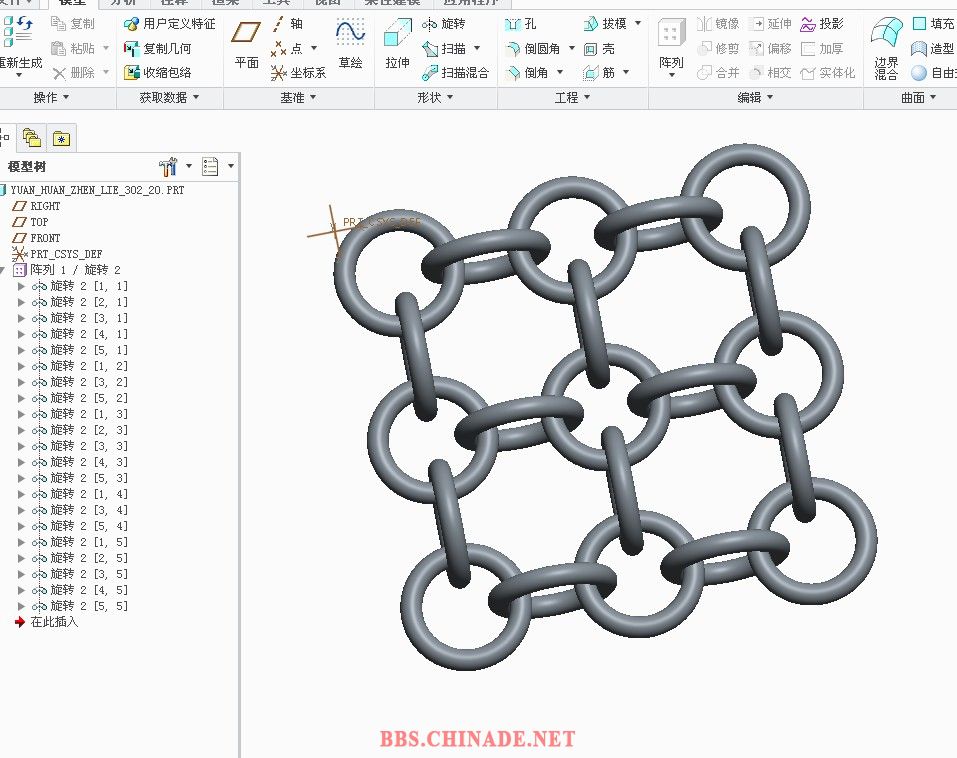Select the 平面 (Plane) datum tool
957x758 pixels.
pos(247,45)
